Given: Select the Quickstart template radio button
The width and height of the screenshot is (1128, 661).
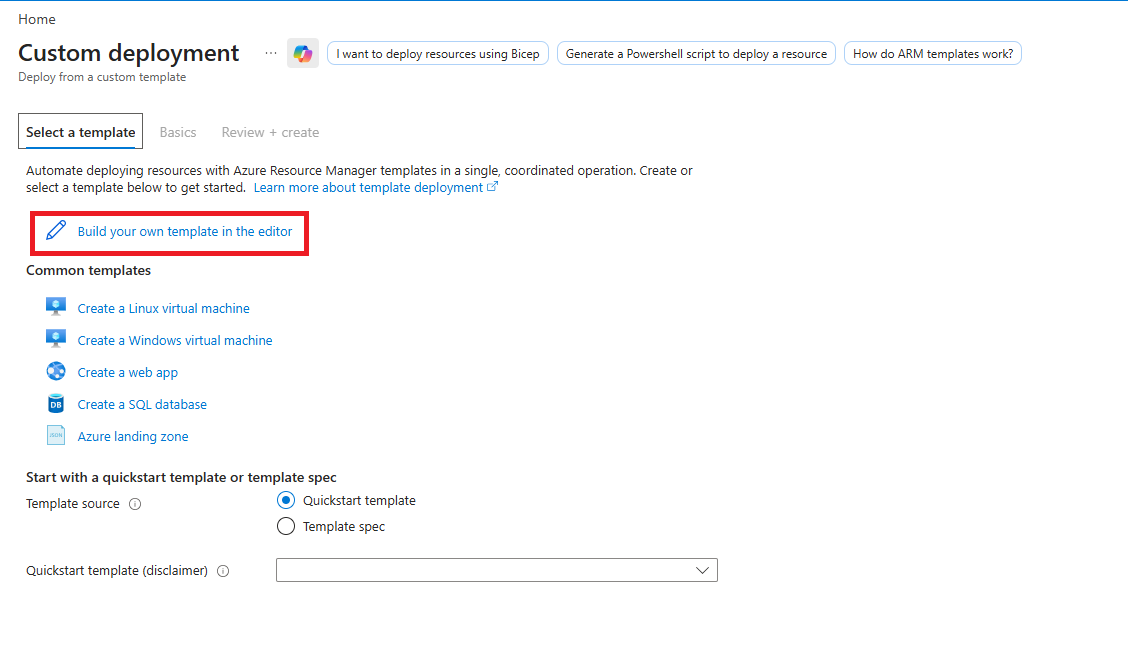Looking at the screenshot, I should 286,500.
